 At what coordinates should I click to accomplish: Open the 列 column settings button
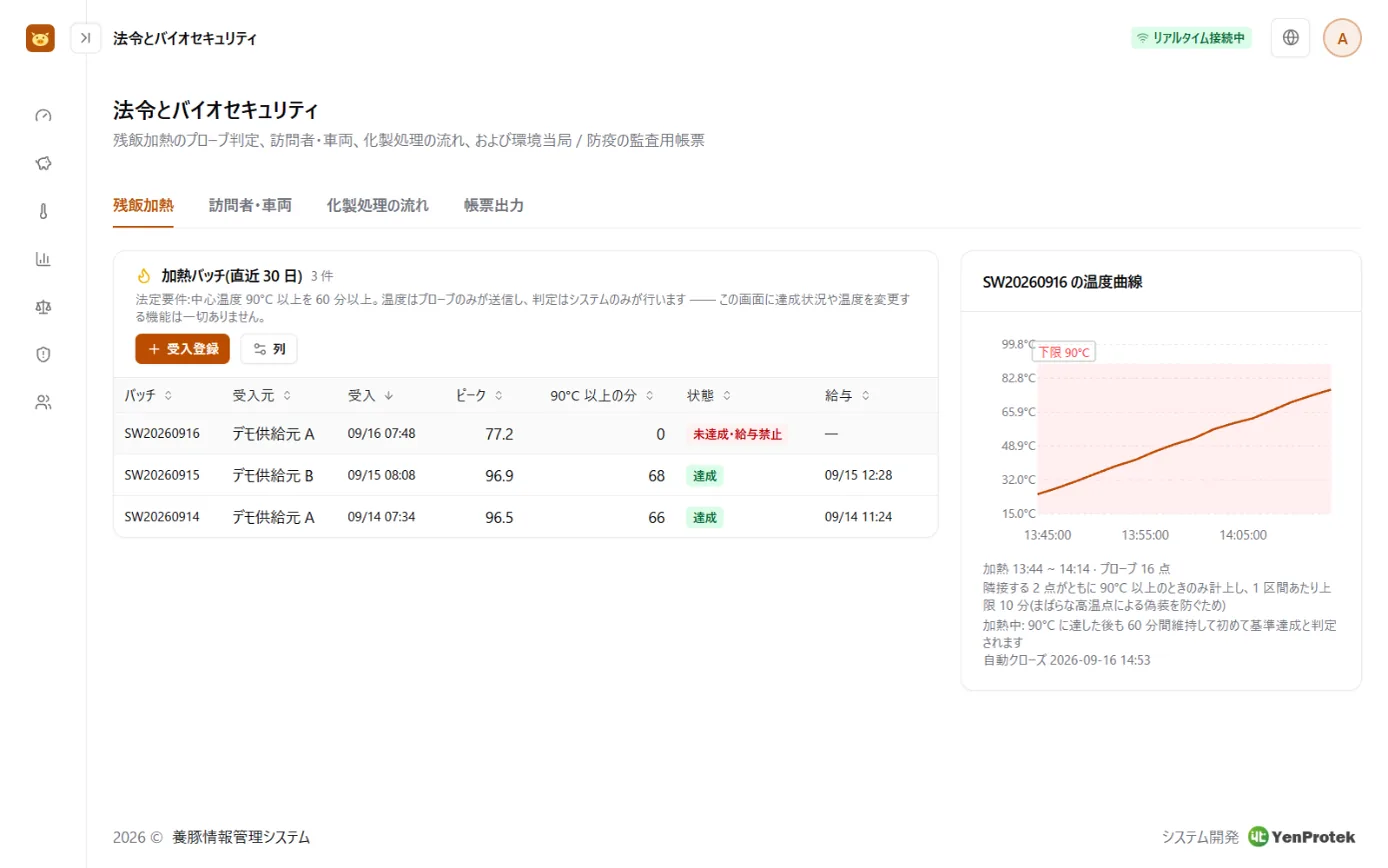pos(269,349)
